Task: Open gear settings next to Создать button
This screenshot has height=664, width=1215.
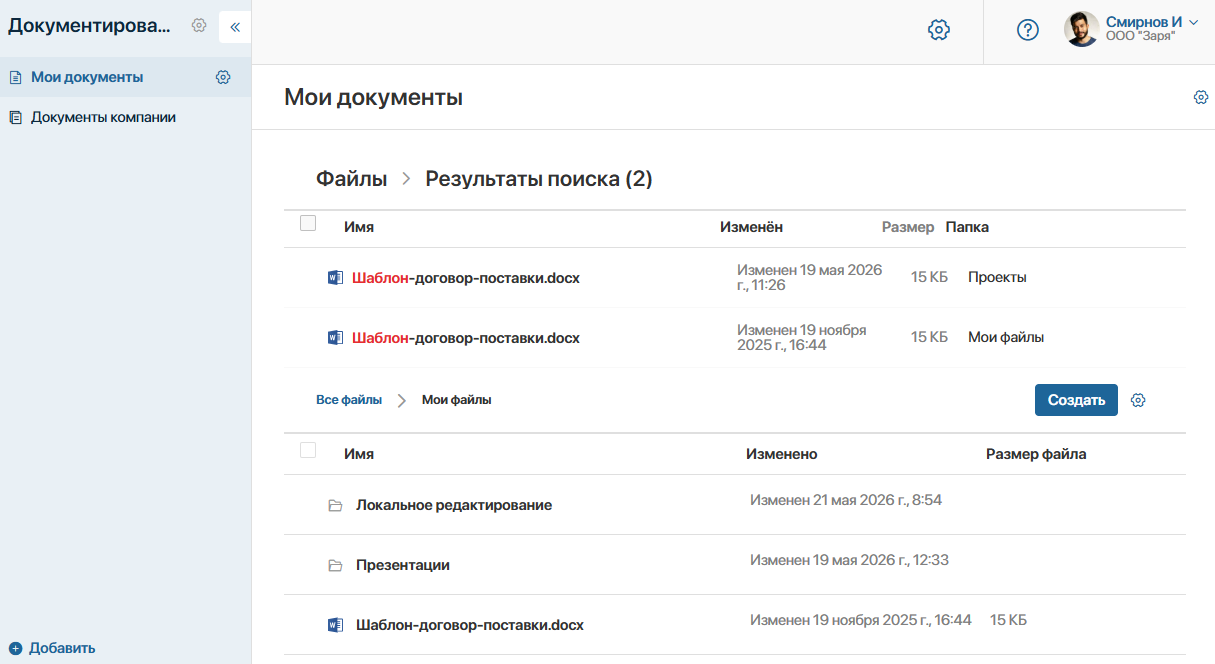Action: [x=1138, y=400]
